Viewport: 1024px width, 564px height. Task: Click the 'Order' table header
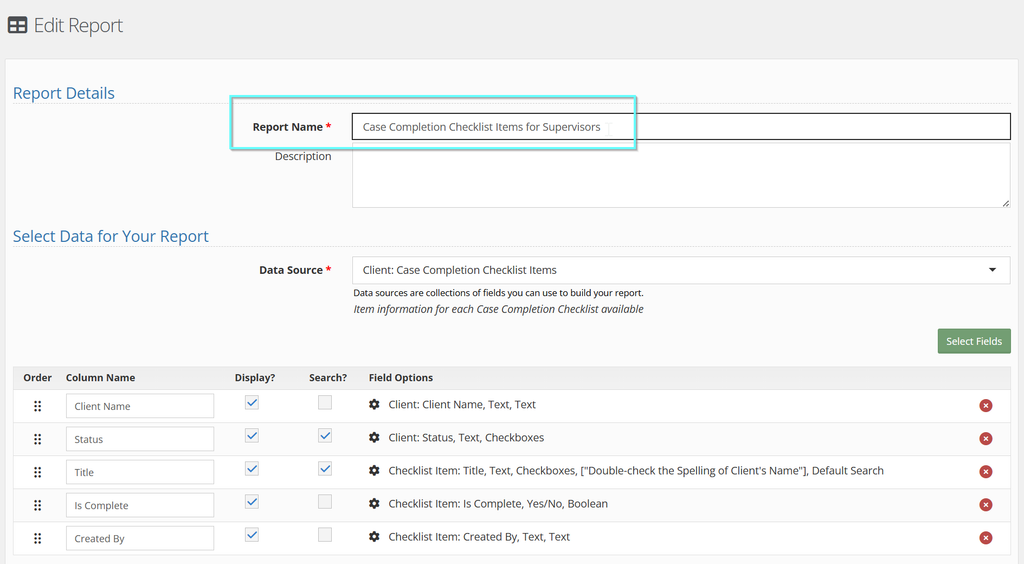(x=37, y=378)
